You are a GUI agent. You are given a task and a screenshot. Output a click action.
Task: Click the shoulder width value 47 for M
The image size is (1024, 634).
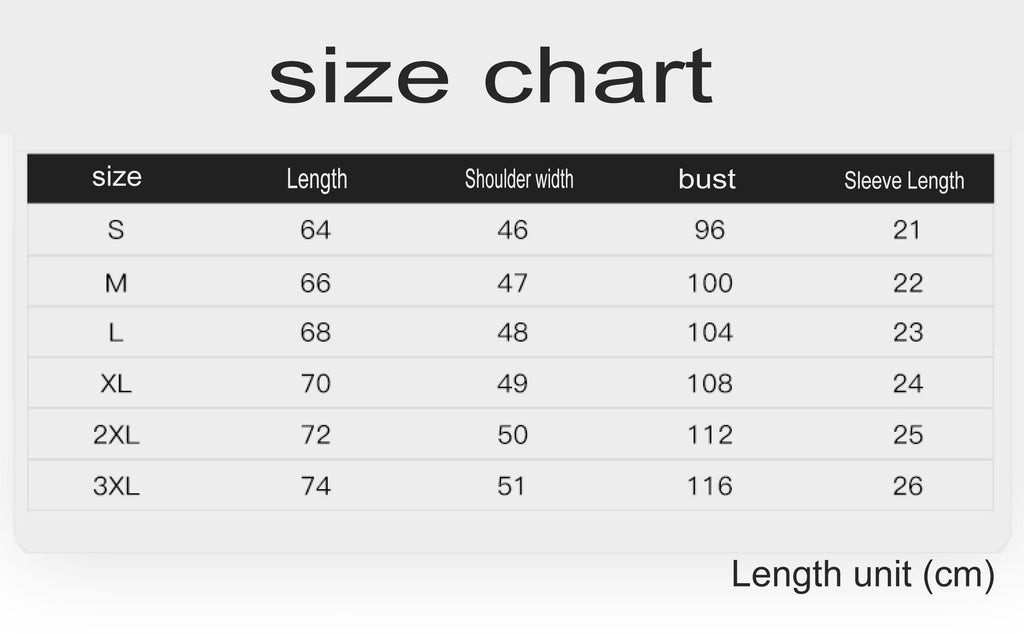coord(512,283)
